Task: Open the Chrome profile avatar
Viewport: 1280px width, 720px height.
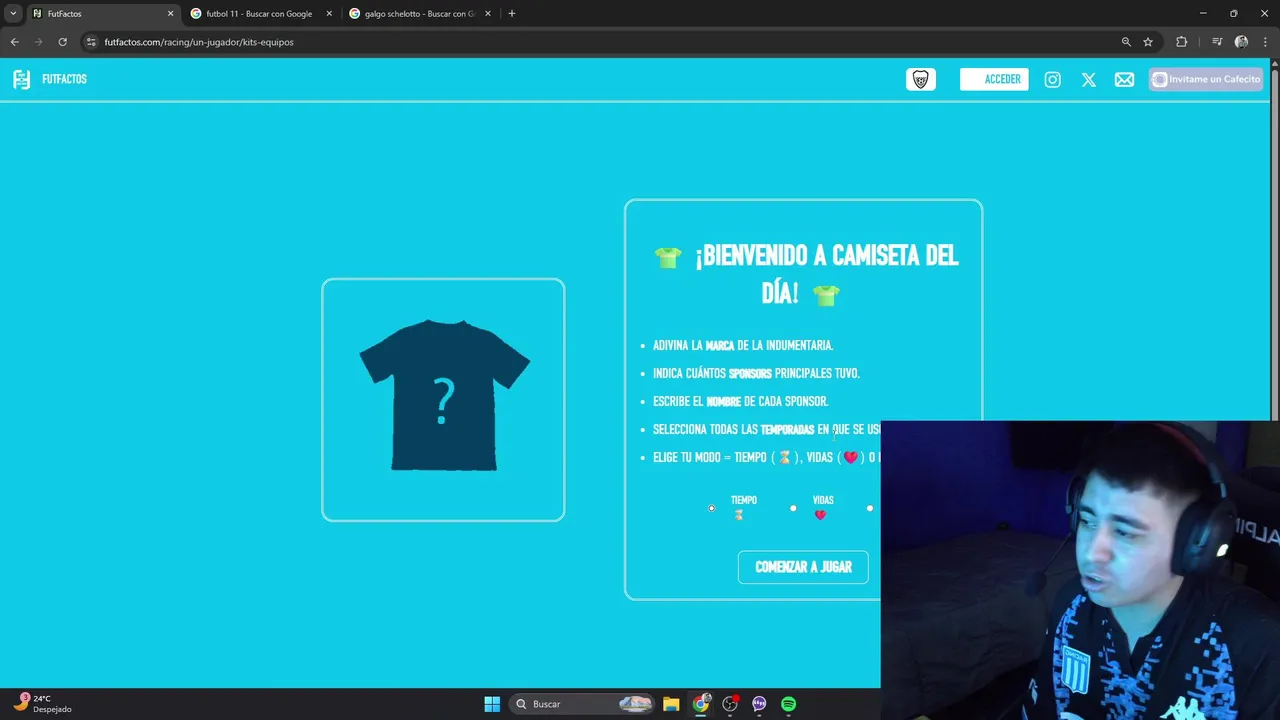Action: point(1241,42)
